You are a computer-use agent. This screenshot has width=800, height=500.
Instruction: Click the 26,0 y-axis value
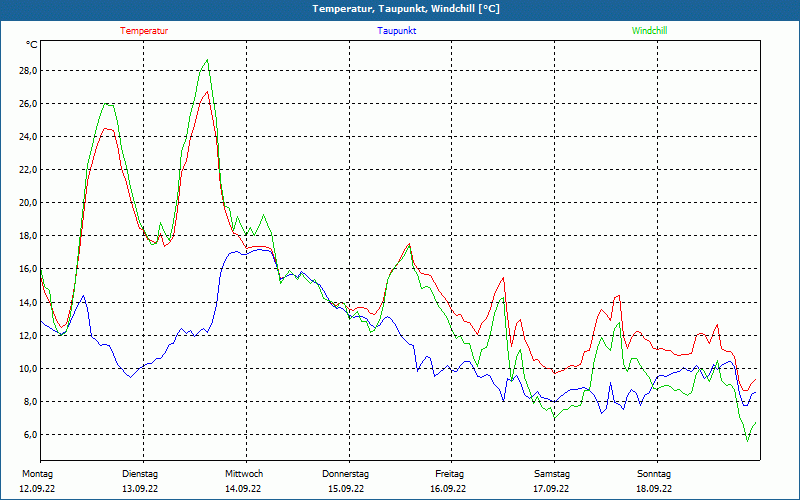(28, 104)
